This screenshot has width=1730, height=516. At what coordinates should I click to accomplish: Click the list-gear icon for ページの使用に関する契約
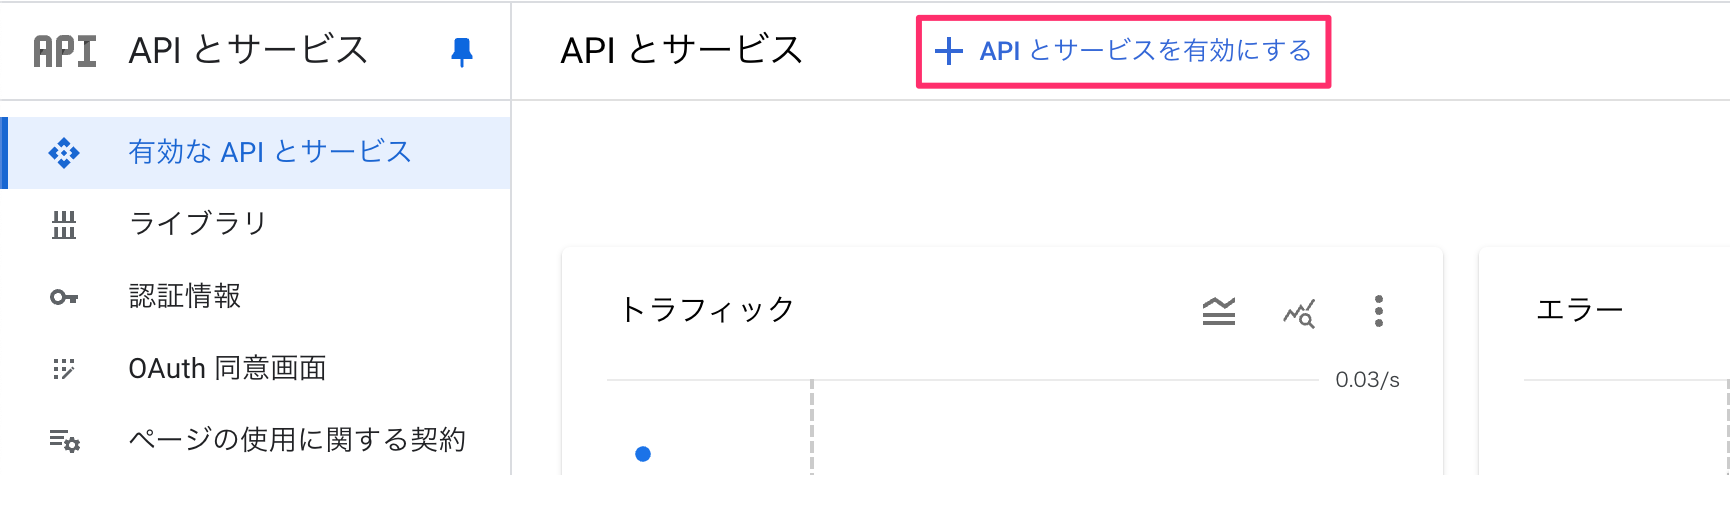(x=65, y=440)
